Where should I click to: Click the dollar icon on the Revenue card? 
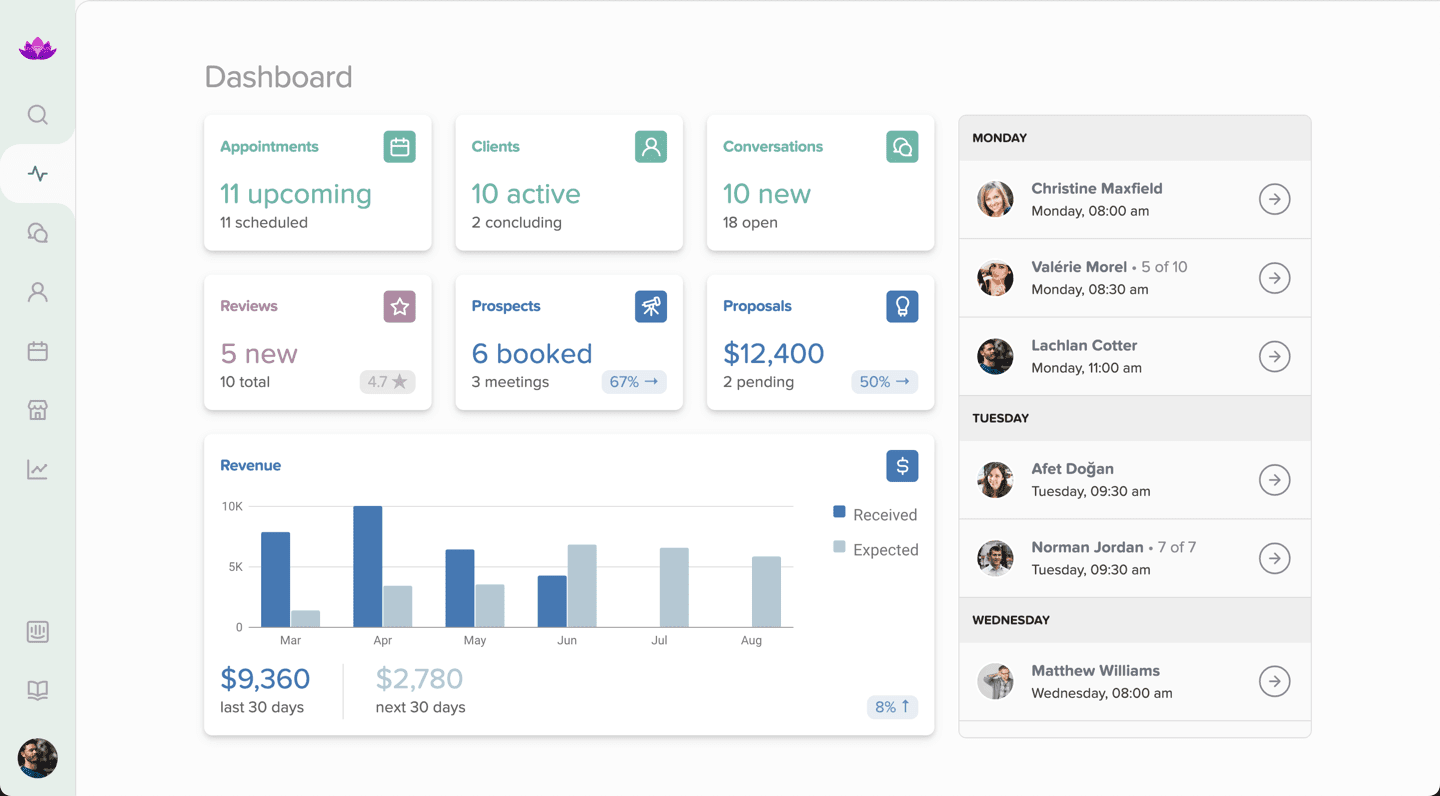point(902,466)
